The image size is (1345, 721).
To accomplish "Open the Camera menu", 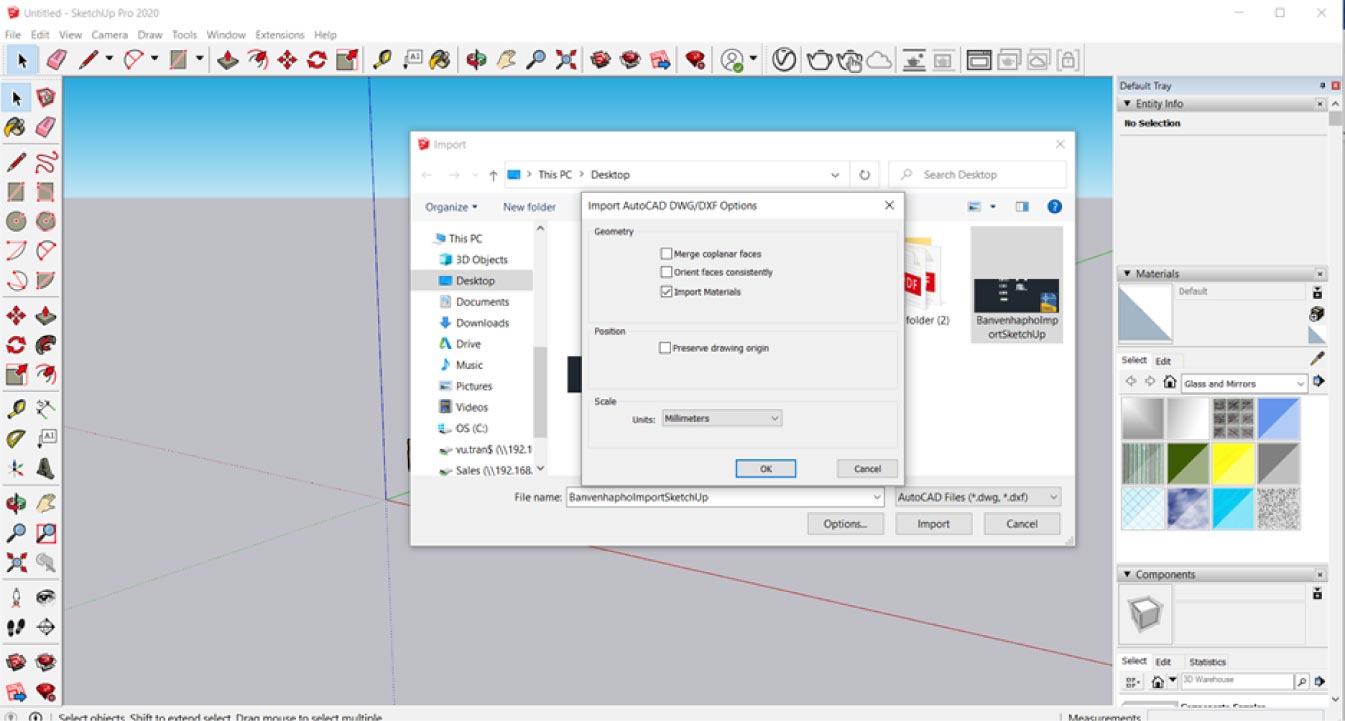I will pyautogui.click(x=110, y=34).
